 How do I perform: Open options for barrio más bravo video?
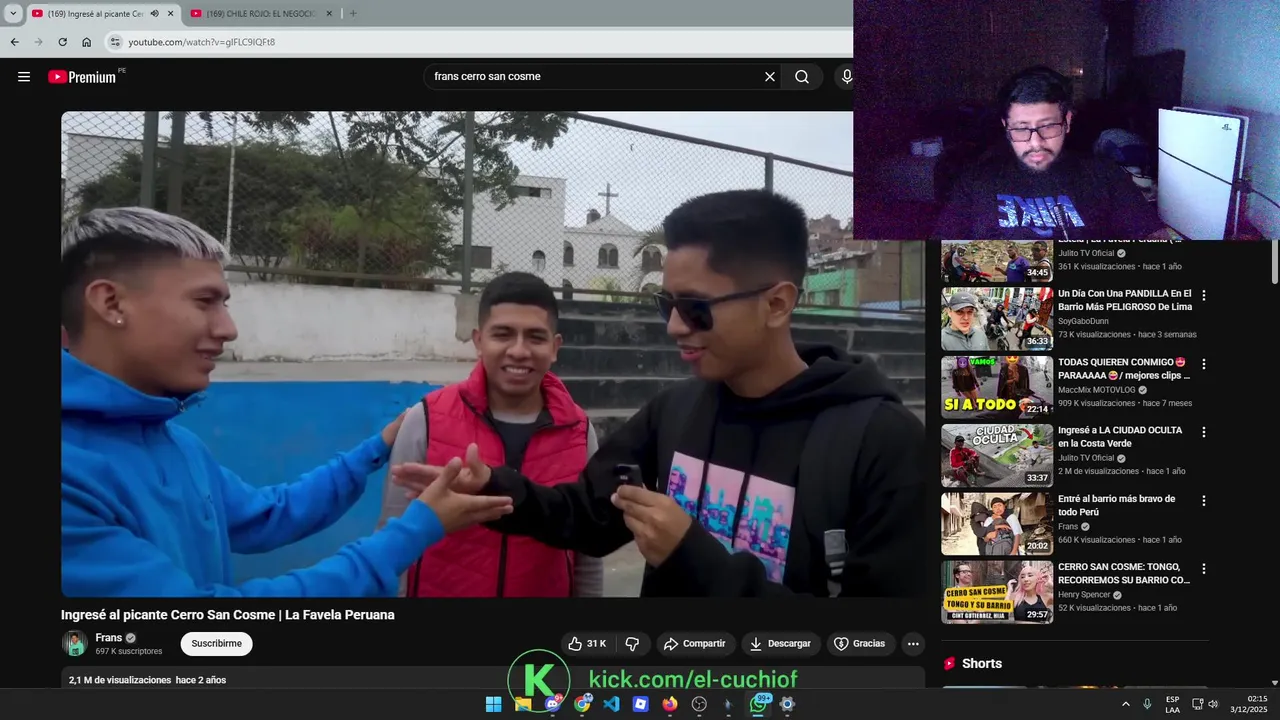(1203, 500)
